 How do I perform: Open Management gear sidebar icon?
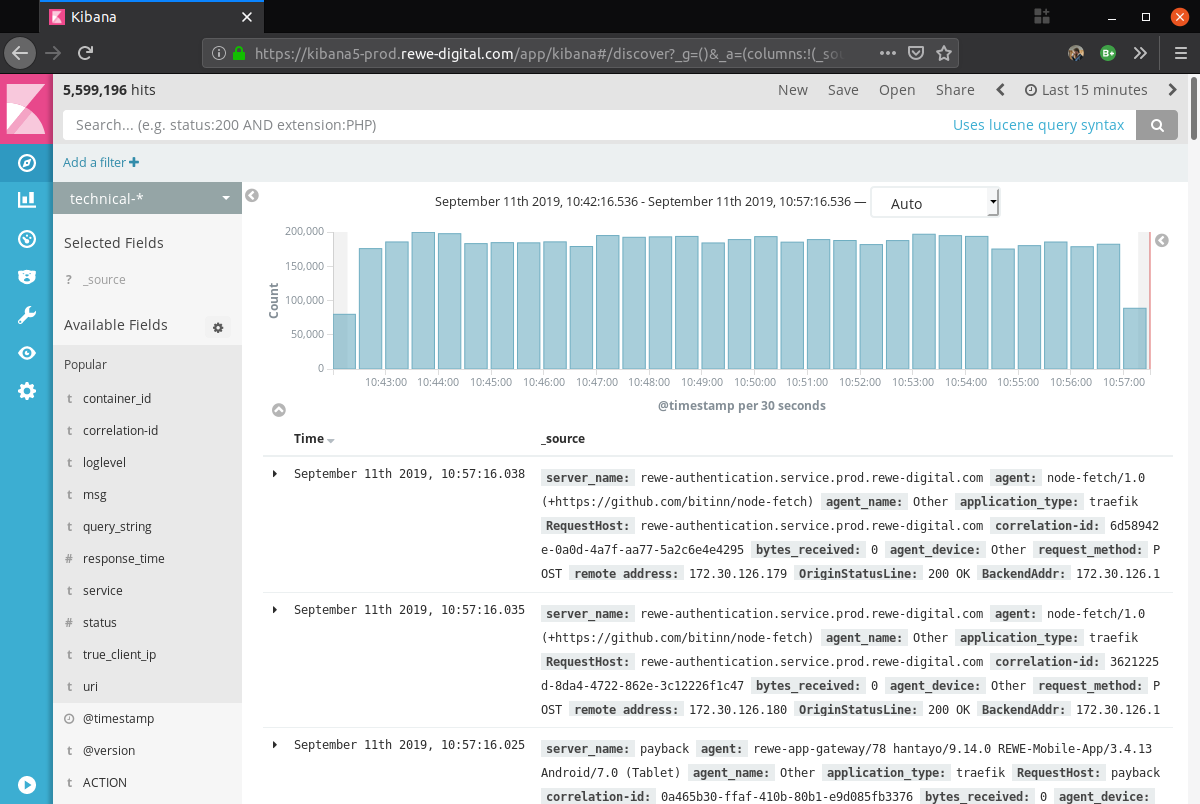click(x=27, y=391)
